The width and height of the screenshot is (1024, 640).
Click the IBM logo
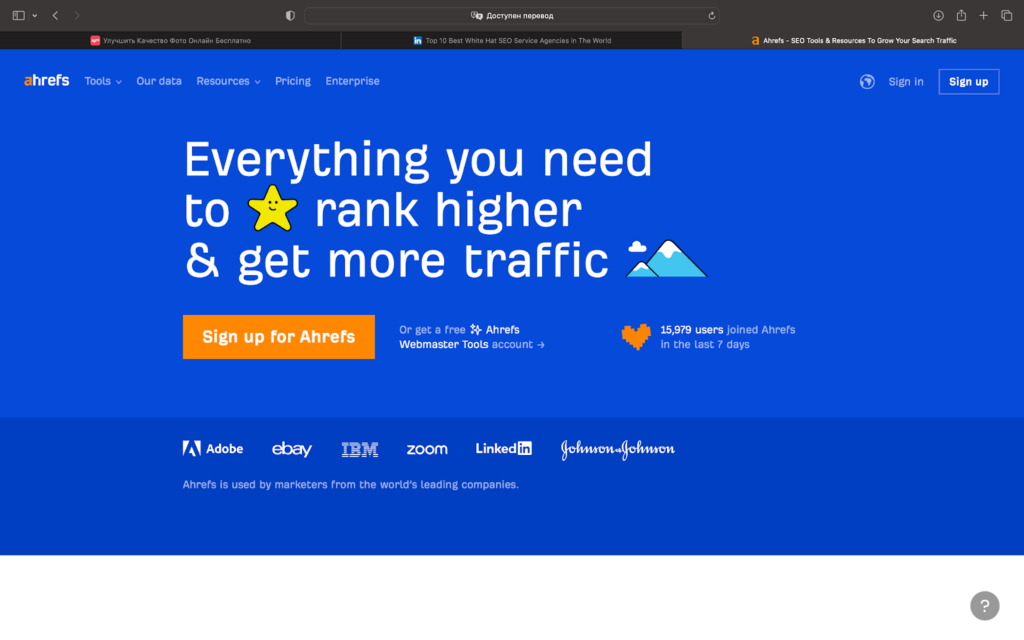(x=360, y=449)
